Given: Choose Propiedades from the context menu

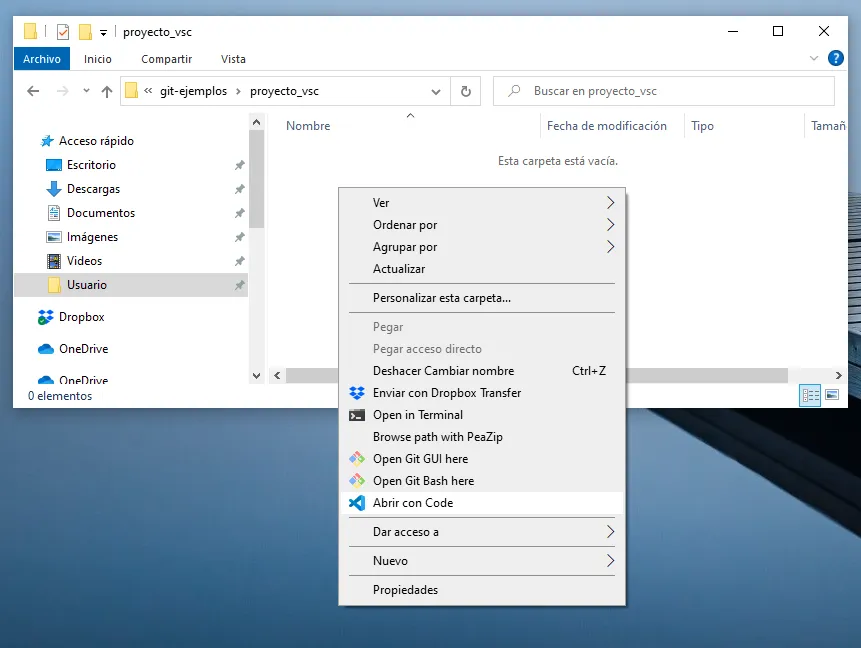Looking at the screenshot, I should [x=405, y=590].
